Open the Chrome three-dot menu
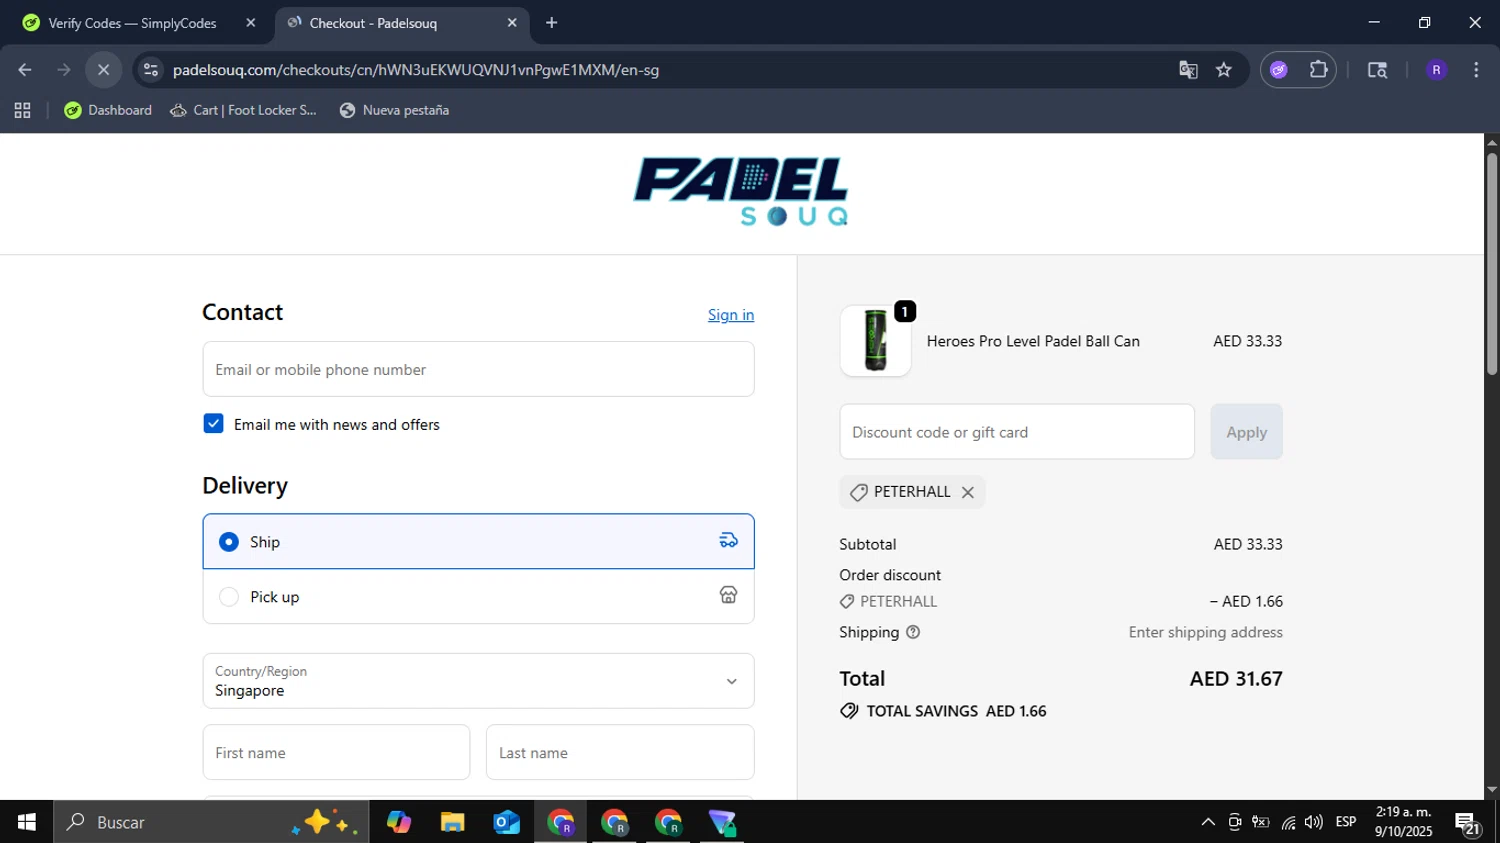The width and height of the screenshot is (1500, 843). [1476, 70]
